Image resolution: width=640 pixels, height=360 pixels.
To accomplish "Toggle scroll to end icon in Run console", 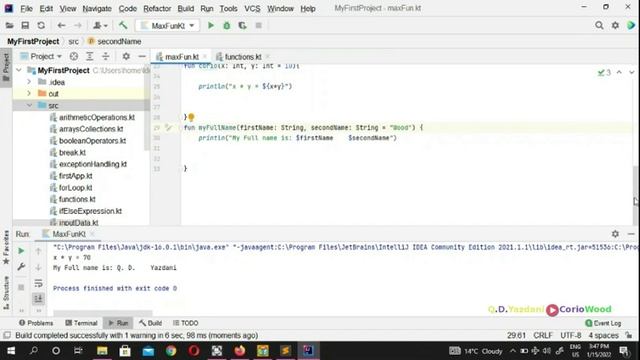I will click(x=38, y=298).
